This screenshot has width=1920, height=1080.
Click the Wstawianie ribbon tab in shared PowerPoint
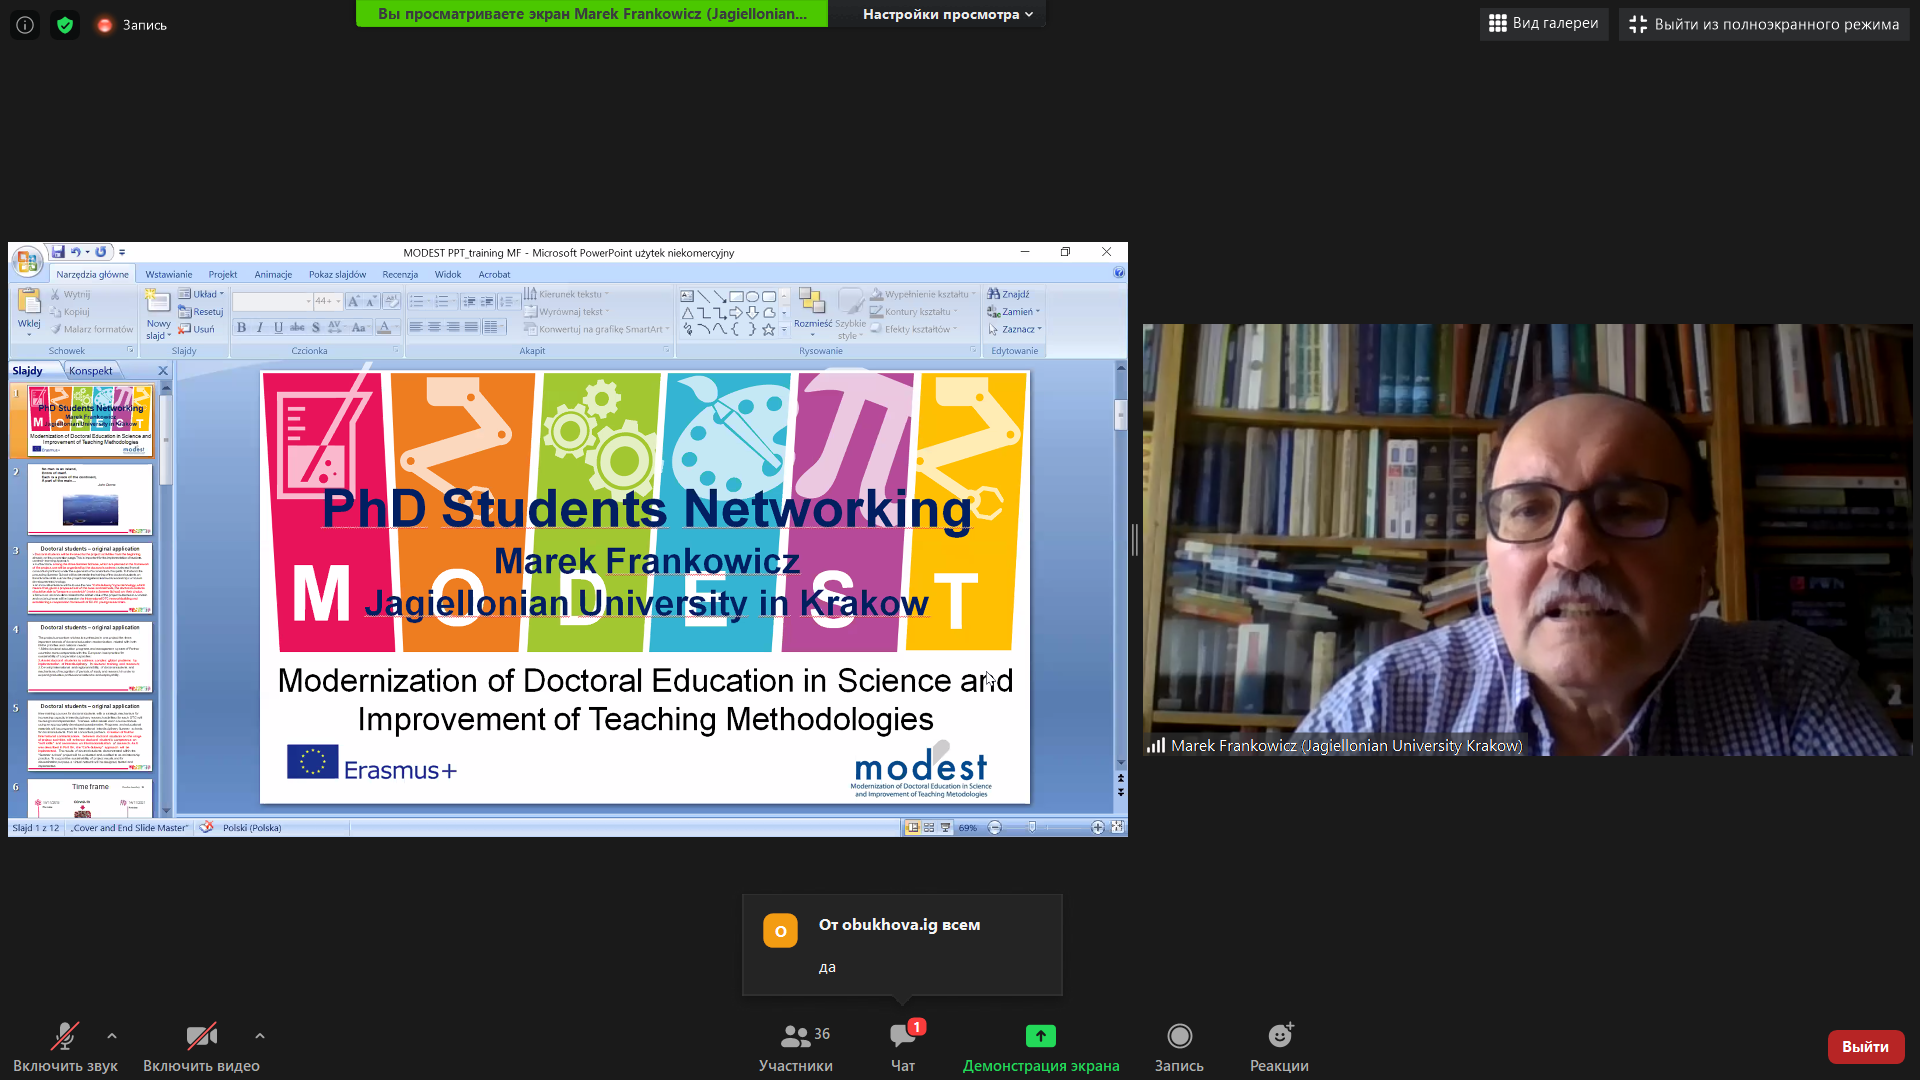coord(168,274)
